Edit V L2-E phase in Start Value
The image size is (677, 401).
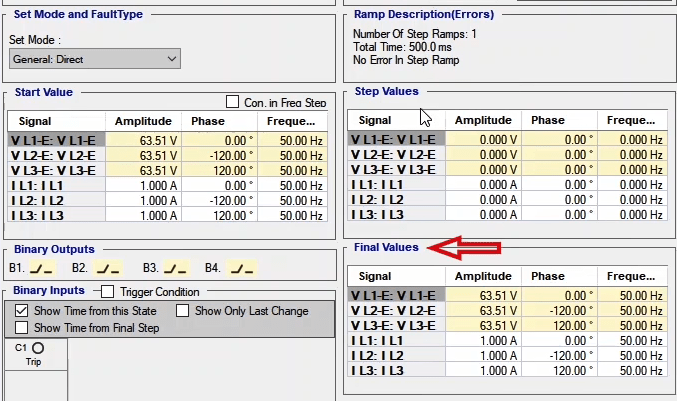[219, 155]
